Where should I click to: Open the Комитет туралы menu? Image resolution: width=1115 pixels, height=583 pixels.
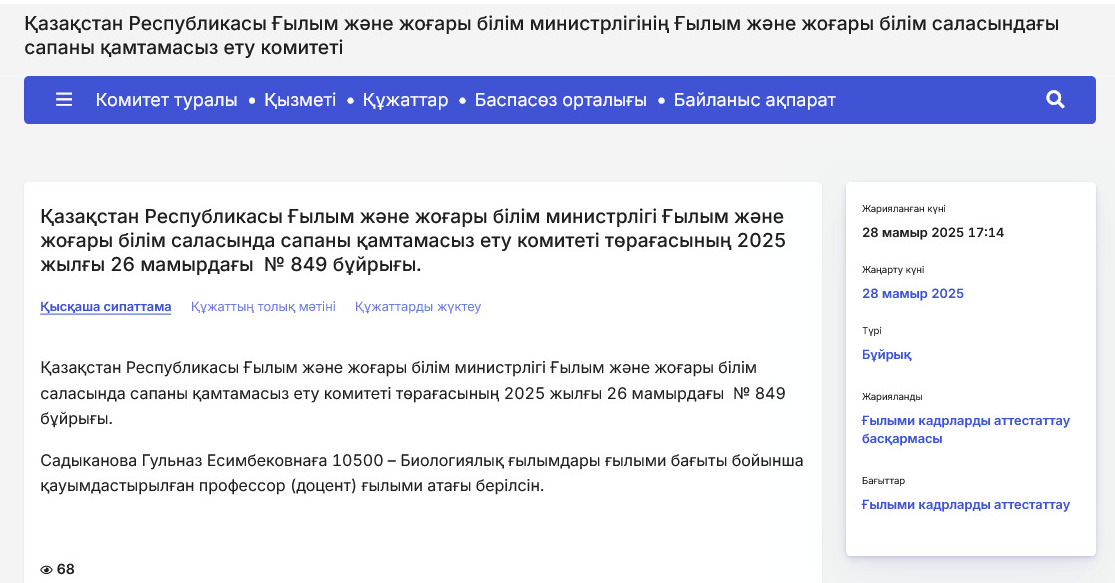[166, 100]
